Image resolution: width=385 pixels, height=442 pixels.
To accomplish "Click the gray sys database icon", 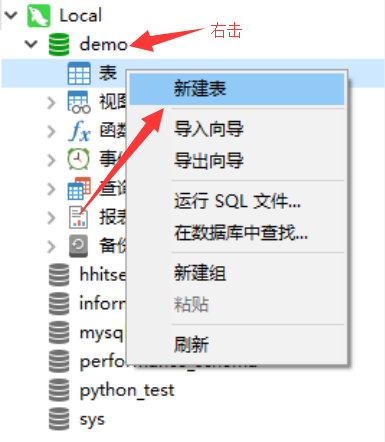I will point(59,419).
